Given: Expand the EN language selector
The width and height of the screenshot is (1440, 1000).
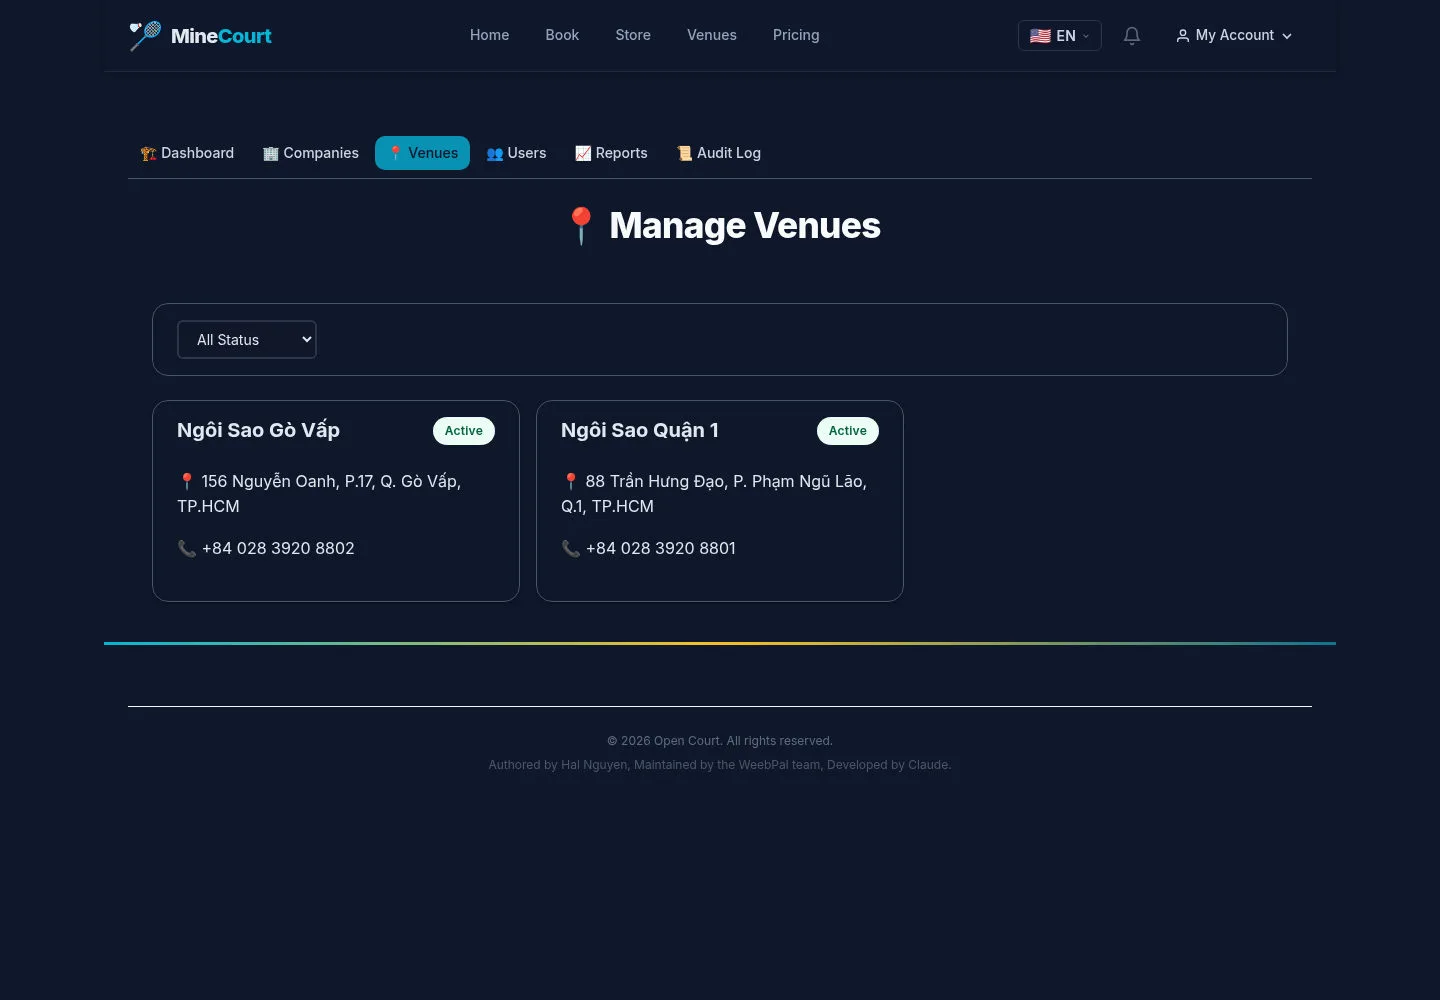Looking at the screenshot, I should [1060, 36].
